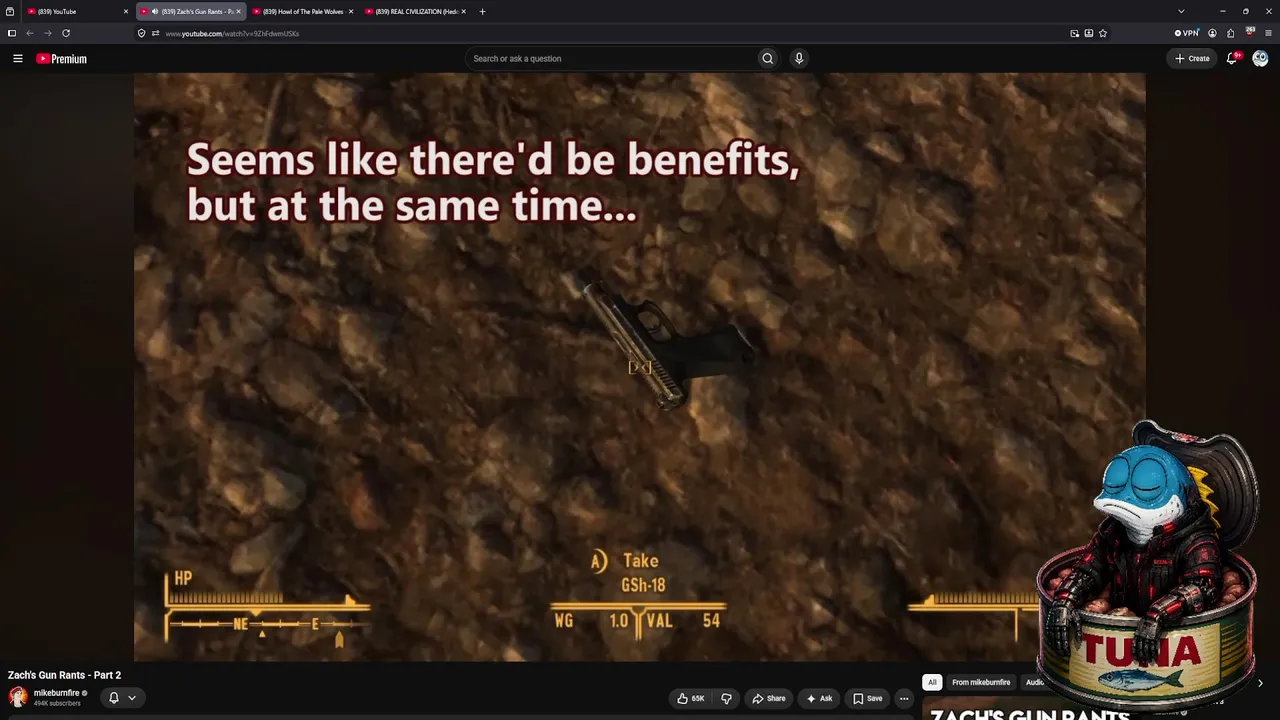Toggle the browser VPN button
The image size is (1280, 720).
[1186, 33]
